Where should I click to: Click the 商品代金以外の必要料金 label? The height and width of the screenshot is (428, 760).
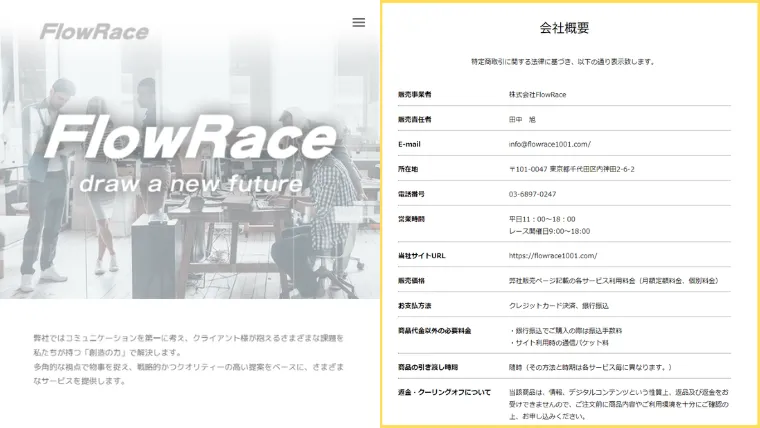tap(434, 331)
